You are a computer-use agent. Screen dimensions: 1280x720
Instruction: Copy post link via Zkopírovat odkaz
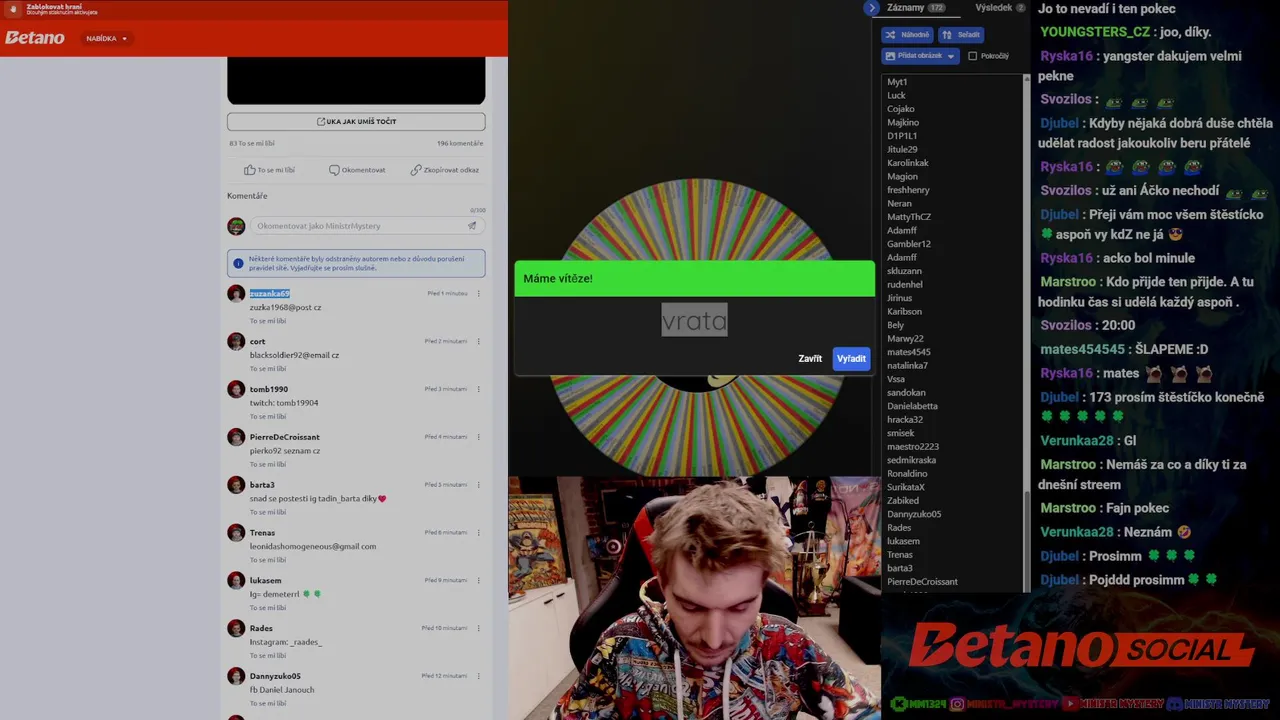(x=444, y=170)
